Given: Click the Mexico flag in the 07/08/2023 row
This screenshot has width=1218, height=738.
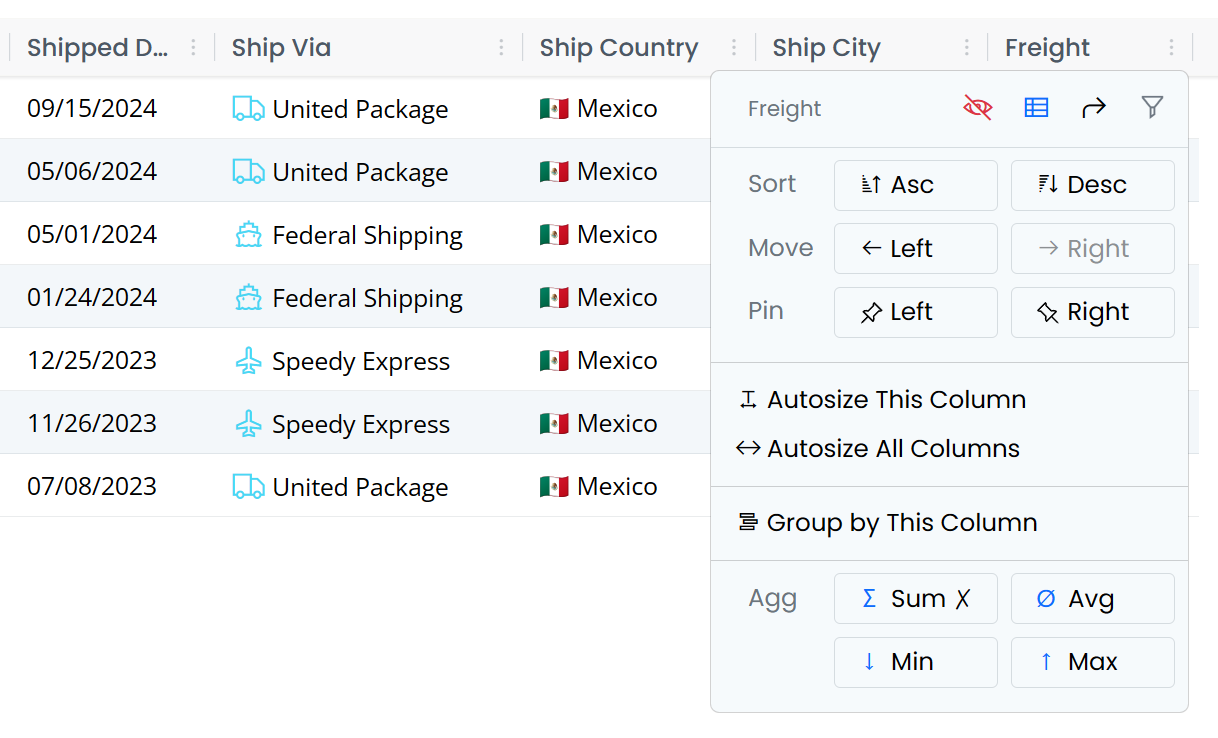Looking at the screenshot, I should tap(554, 487).
